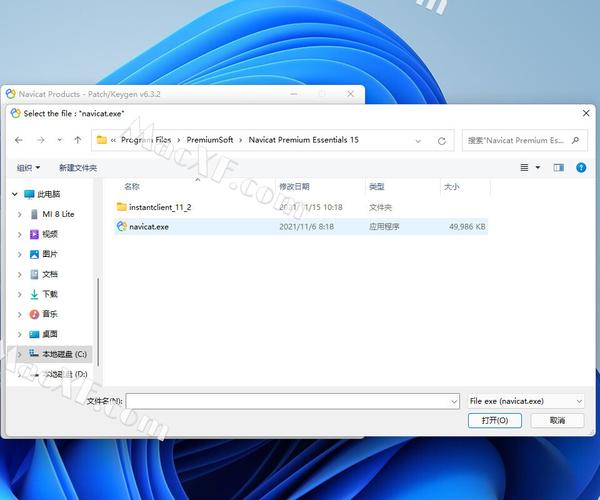The width and height of the screenshot is (600, 500).
Task: Go forward using the right arrow
Action: 40,140
